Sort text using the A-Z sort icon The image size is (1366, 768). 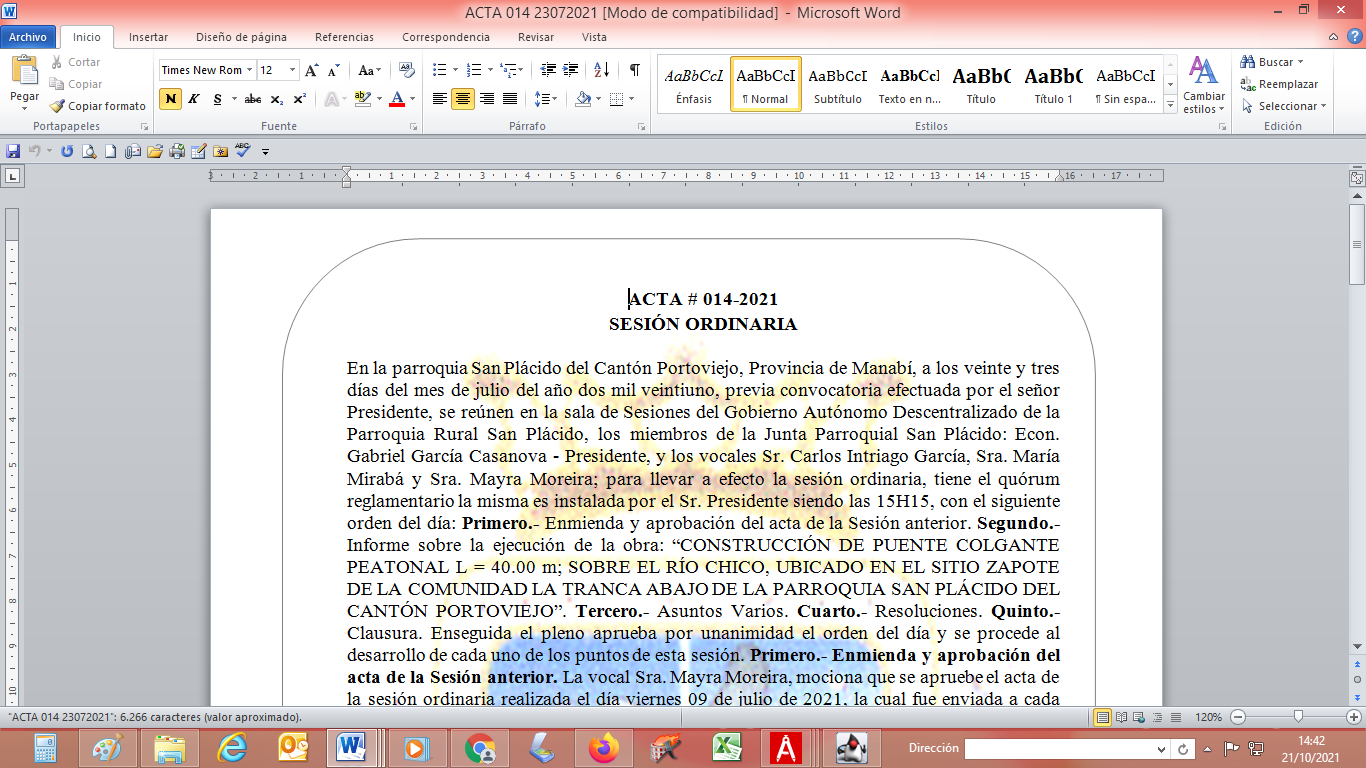tap(601, 70)
